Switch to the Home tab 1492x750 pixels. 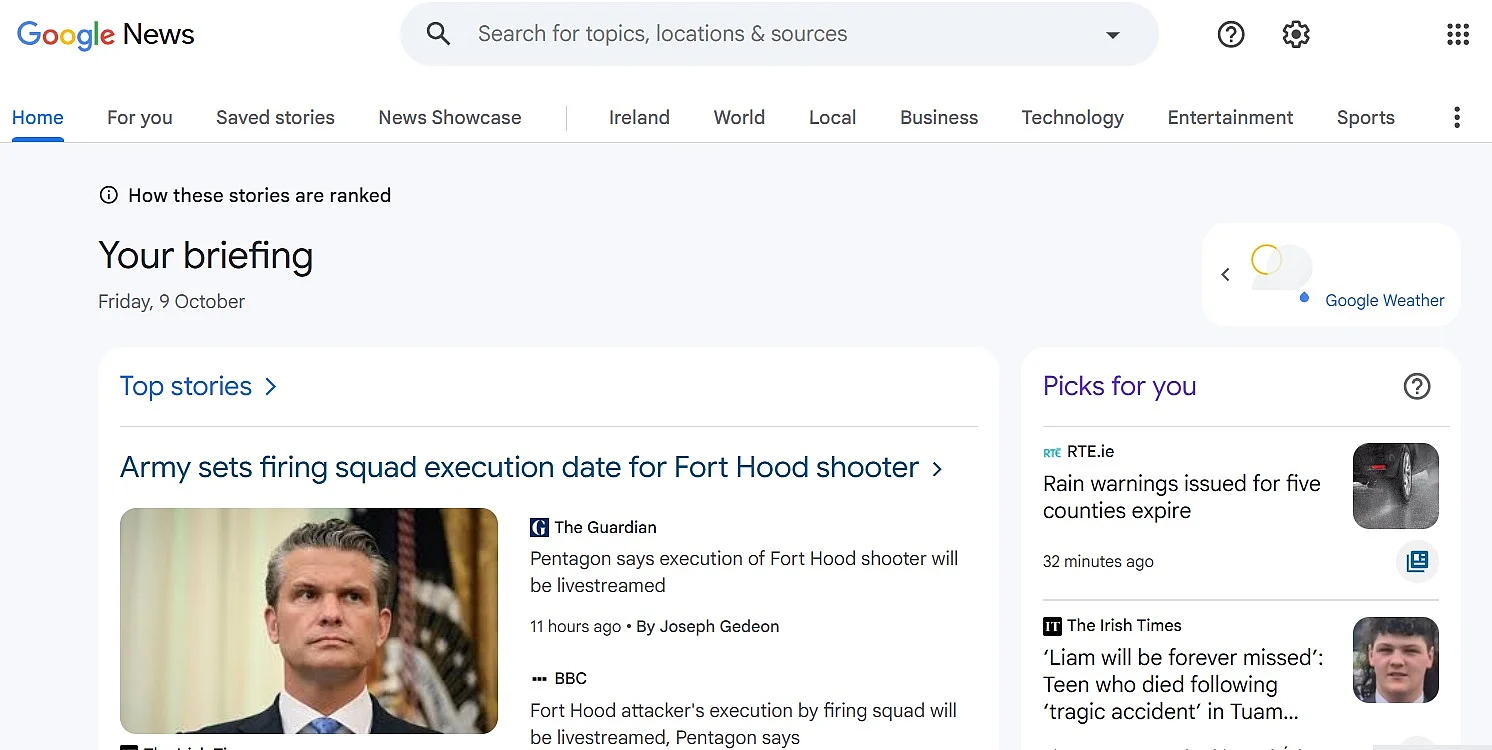click(x=38, y=118)
